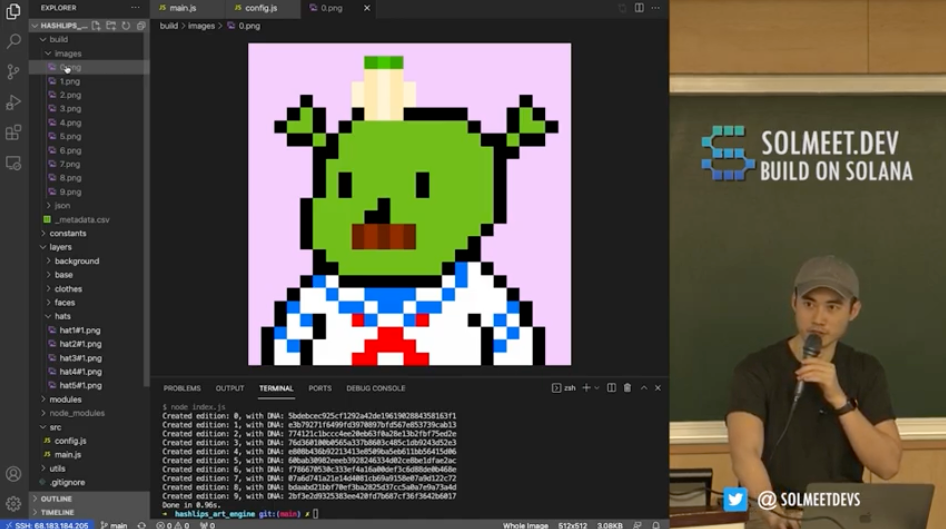946x529 pixels.
Task: Click the main branch status item
Action: point(114,525)
